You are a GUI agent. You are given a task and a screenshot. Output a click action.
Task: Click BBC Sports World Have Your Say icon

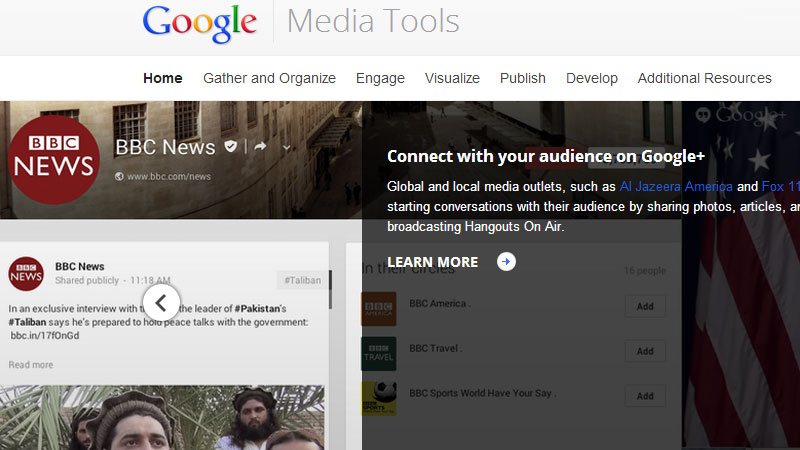(379, 398)
